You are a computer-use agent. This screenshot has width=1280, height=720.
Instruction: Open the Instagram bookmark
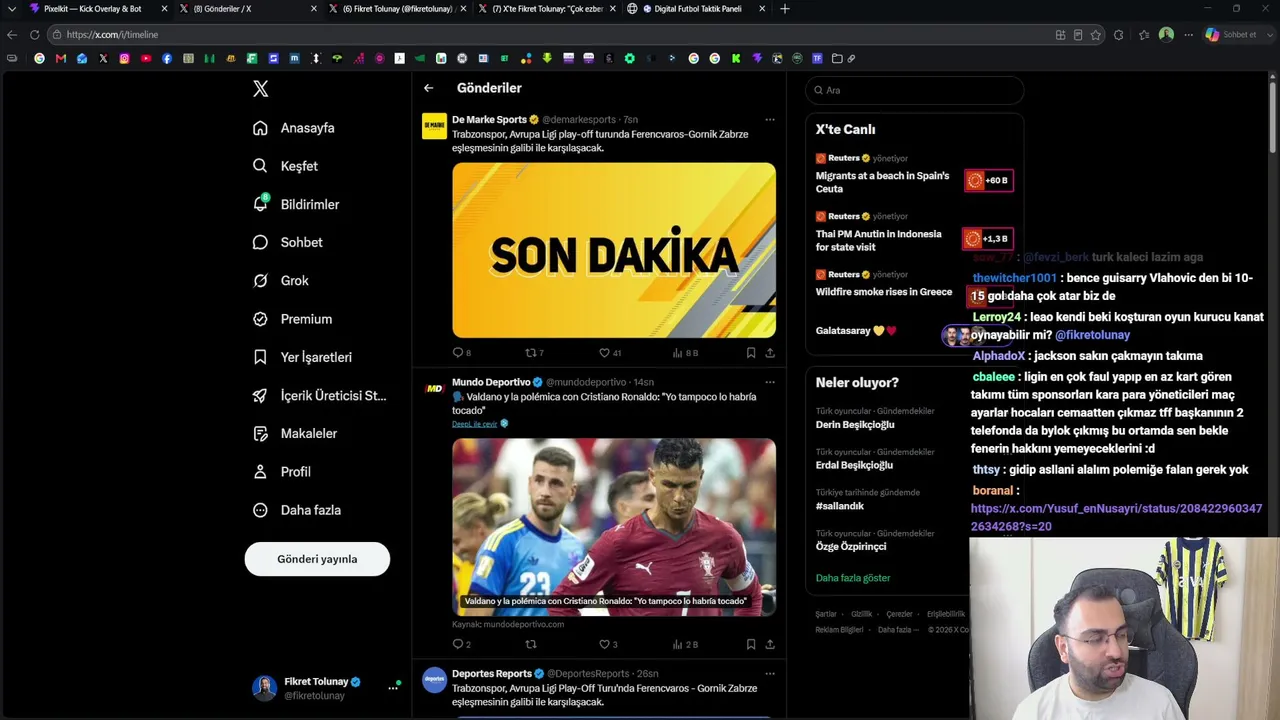point(125,58)
